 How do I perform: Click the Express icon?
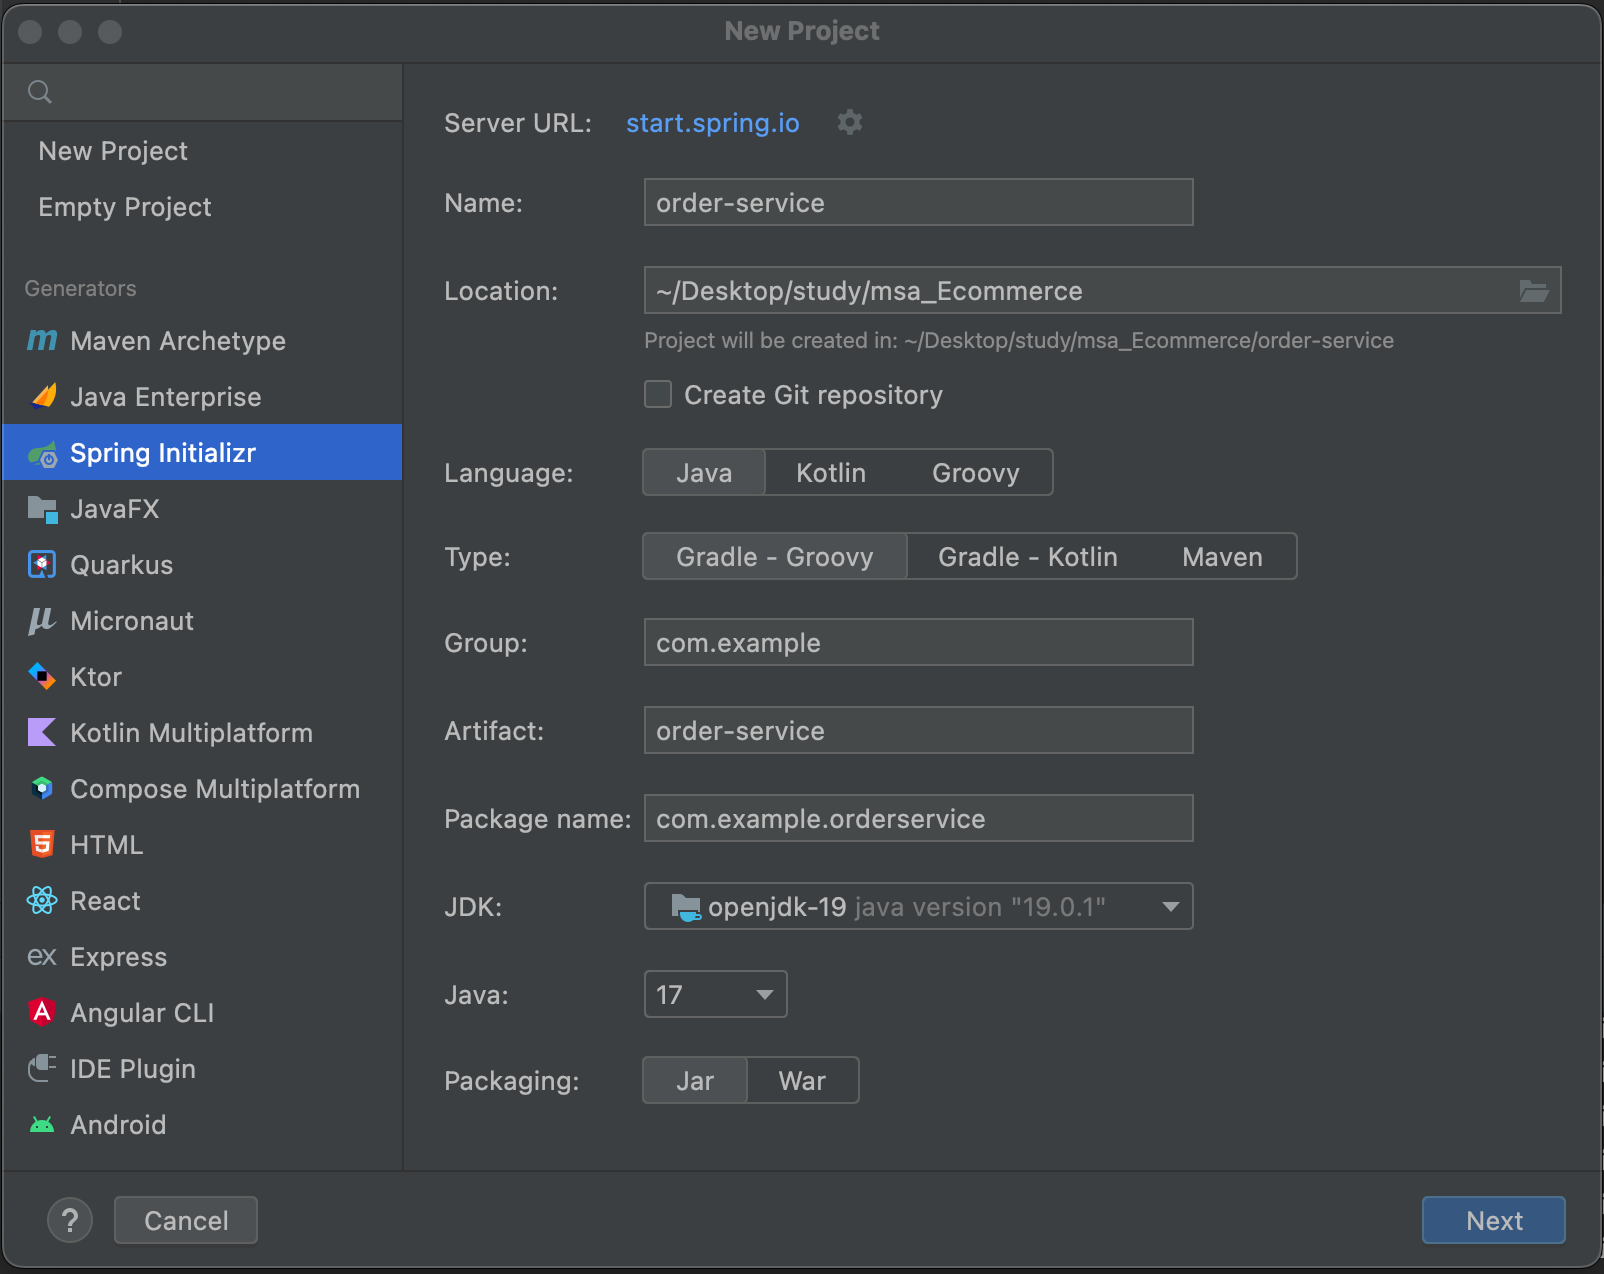click(42, 957)
